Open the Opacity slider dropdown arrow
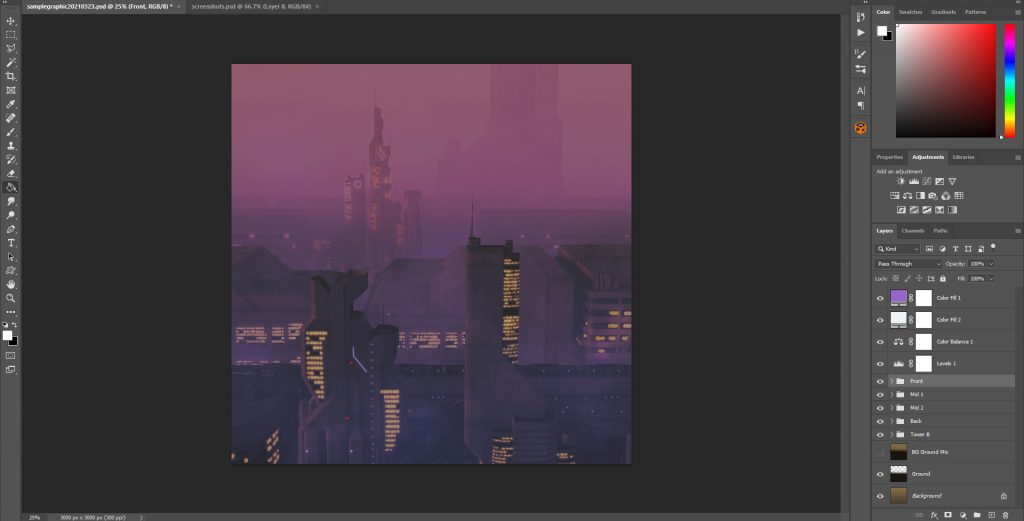 (991, 264)
